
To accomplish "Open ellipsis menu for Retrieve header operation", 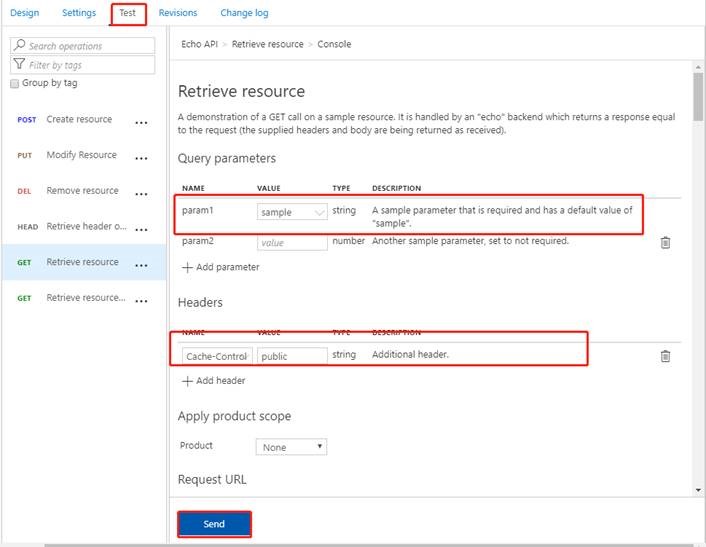I will pos(141,229).
